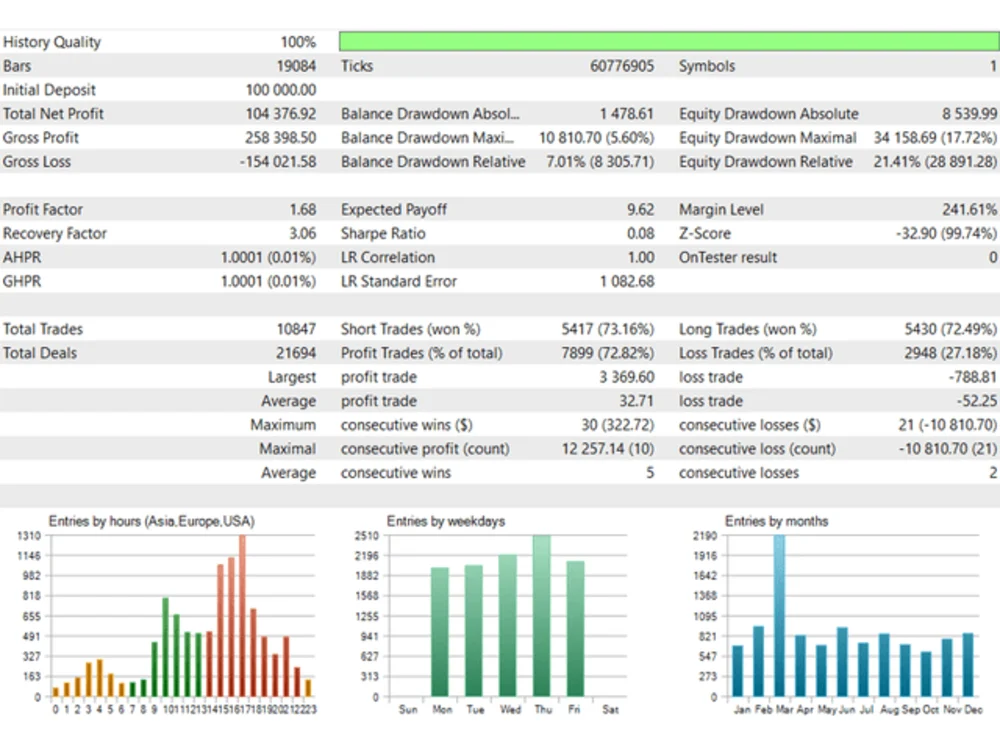This screenshot has width=1000, height=750.
Task: Click the LR Correlation value 1.00
Action: [x=640, y=257]
